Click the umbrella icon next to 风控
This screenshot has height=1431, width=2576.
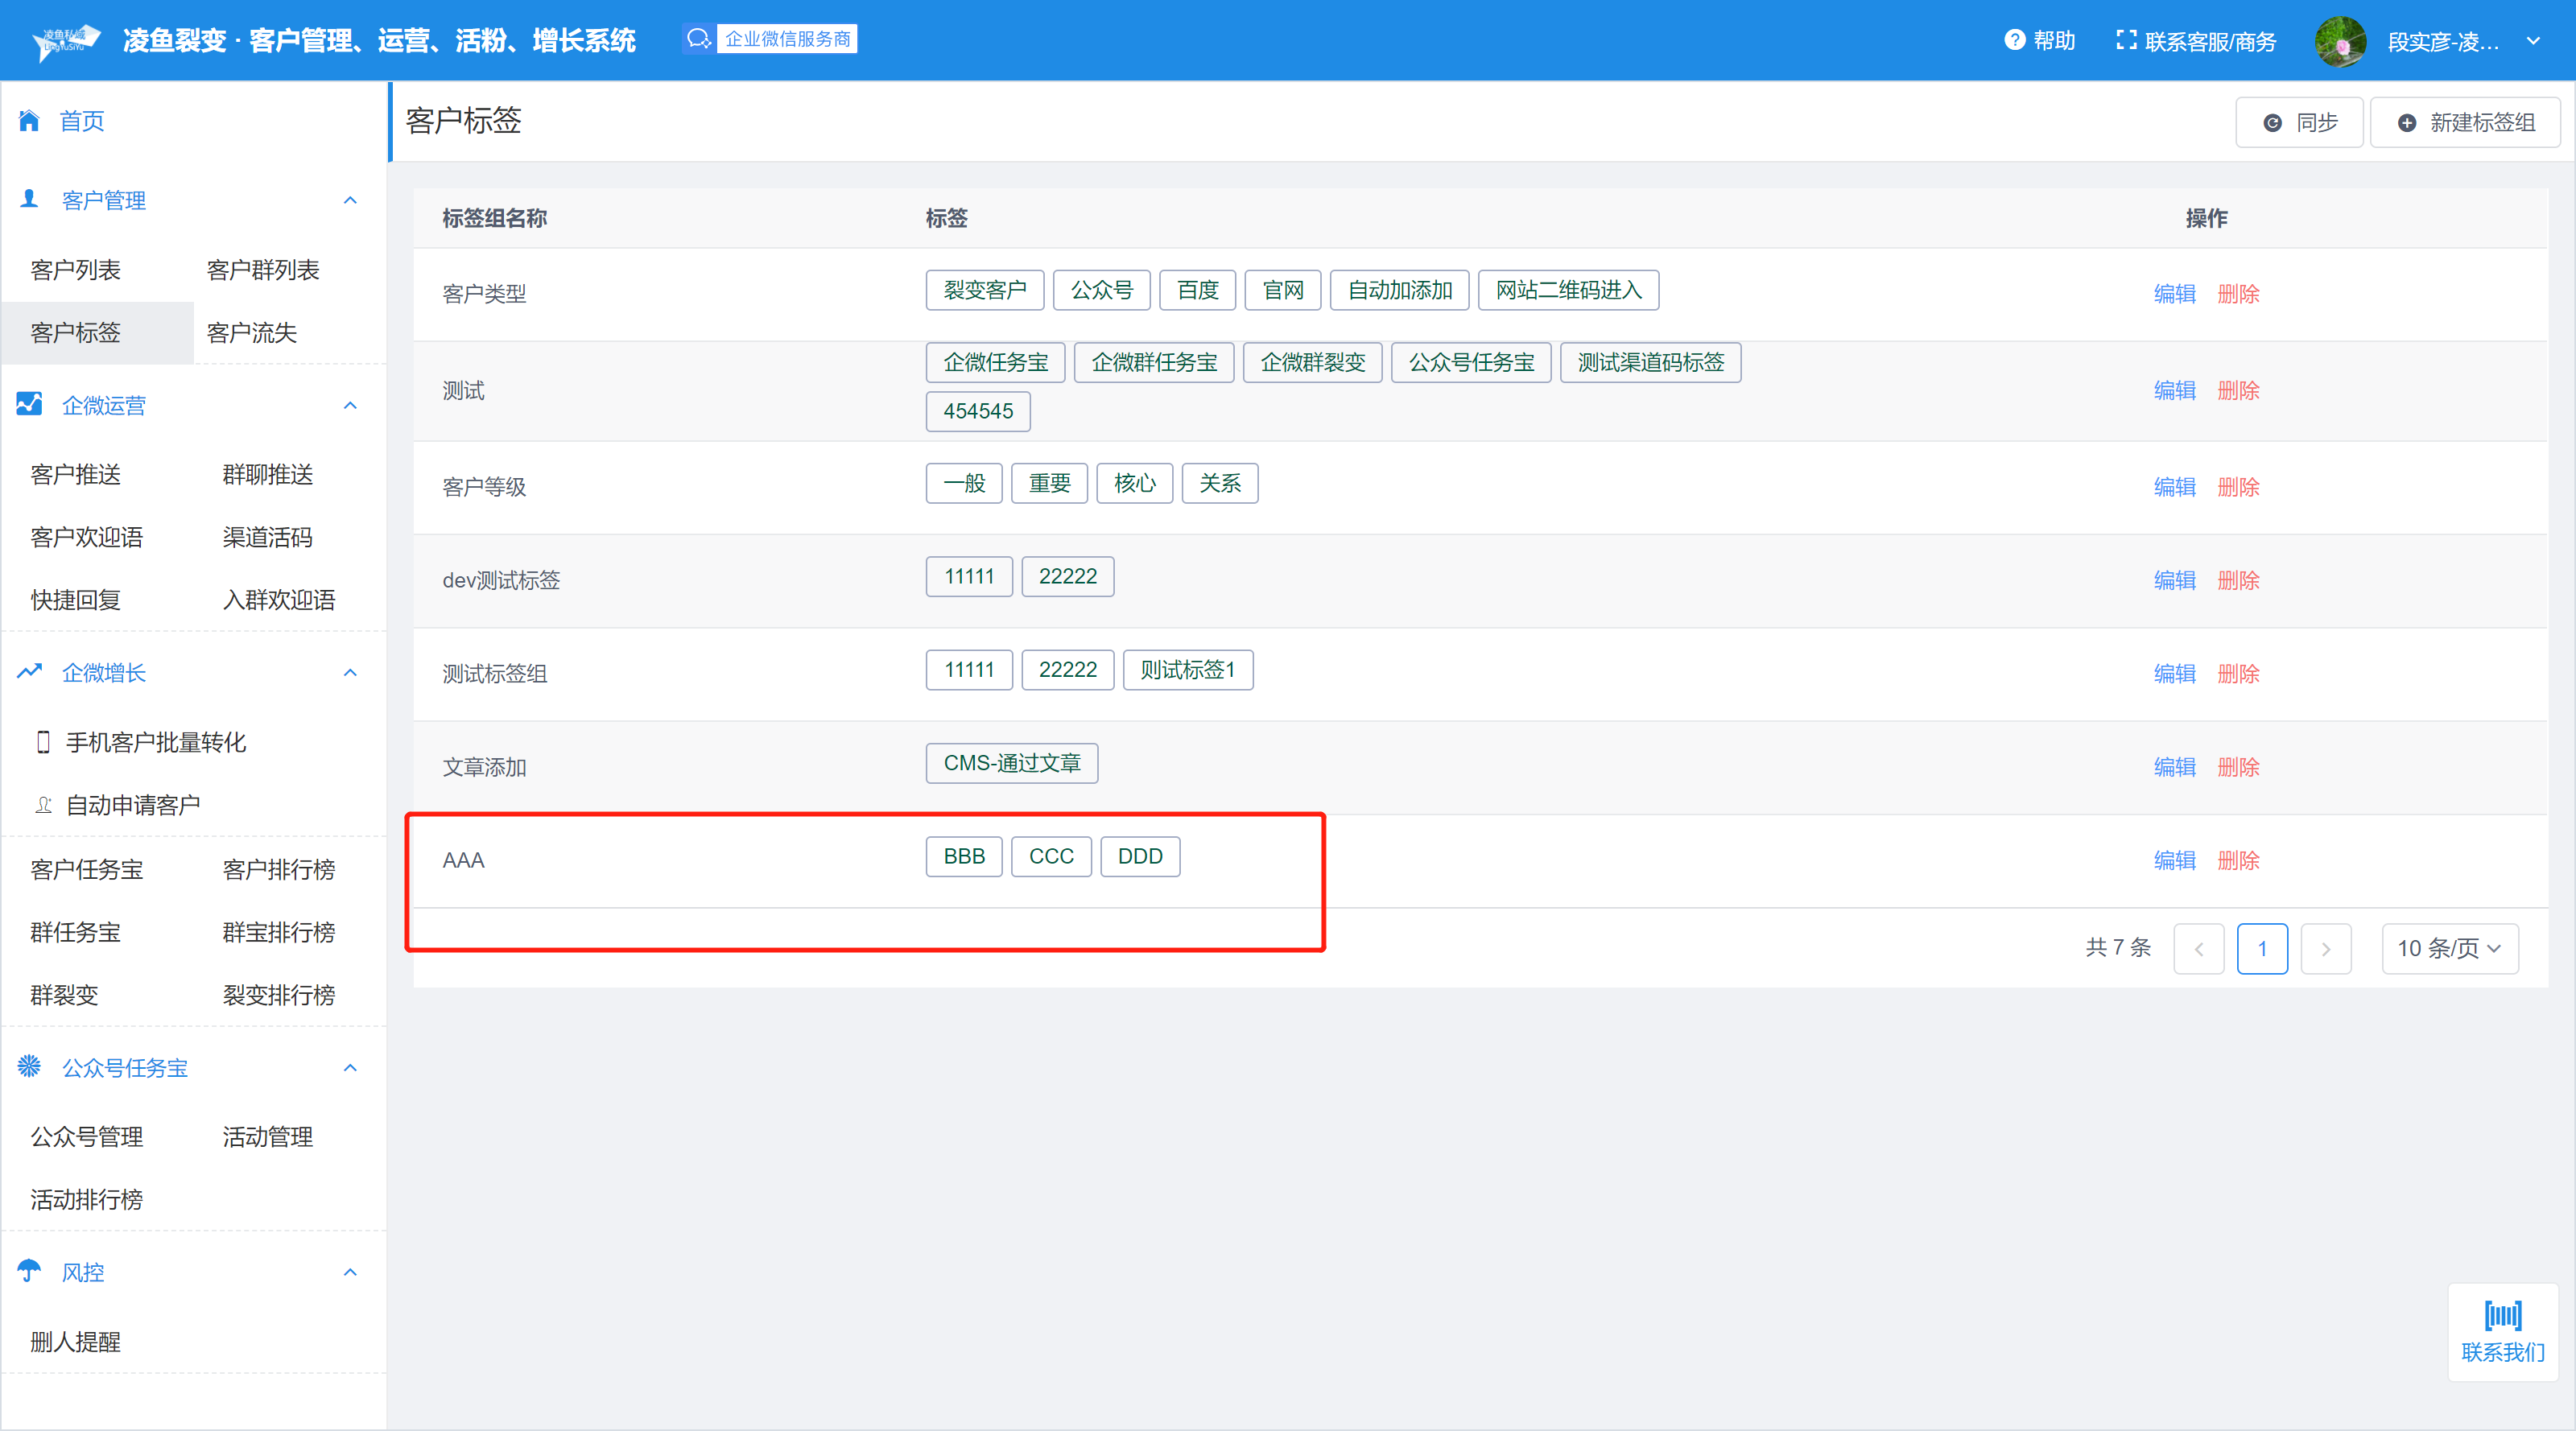coord(29,1271)
